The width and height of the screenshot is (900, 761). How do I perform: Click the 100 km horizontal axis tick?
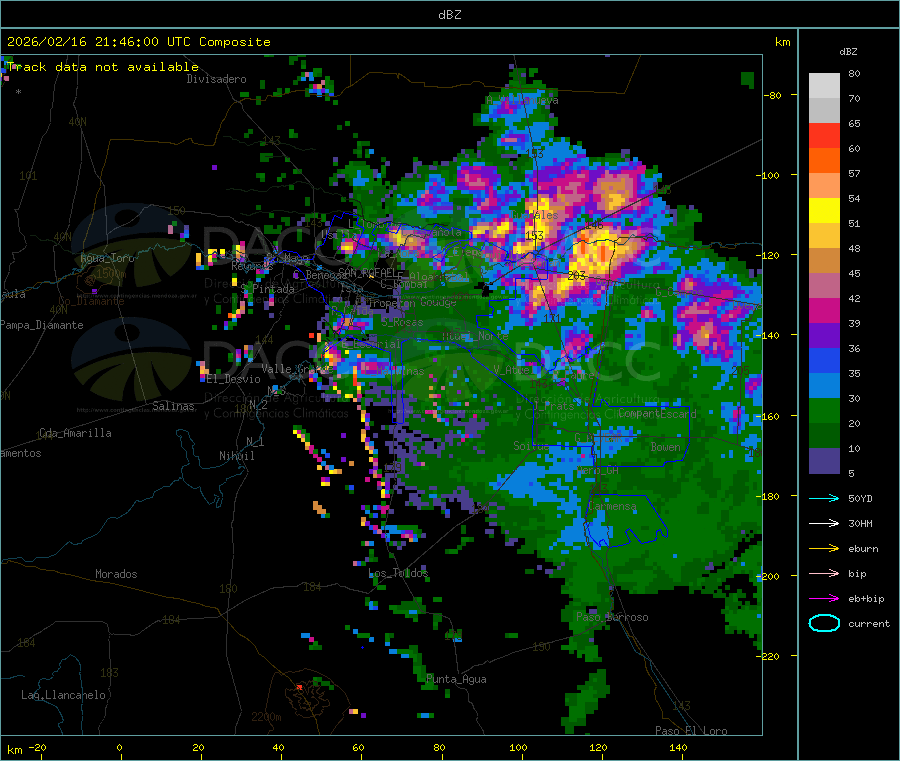518,747
